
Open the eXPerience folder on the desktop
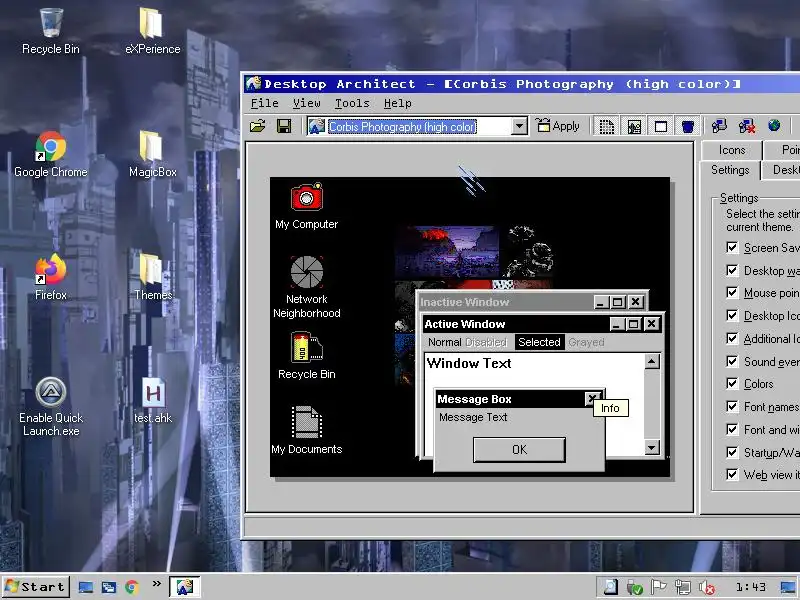coord(153,31)
